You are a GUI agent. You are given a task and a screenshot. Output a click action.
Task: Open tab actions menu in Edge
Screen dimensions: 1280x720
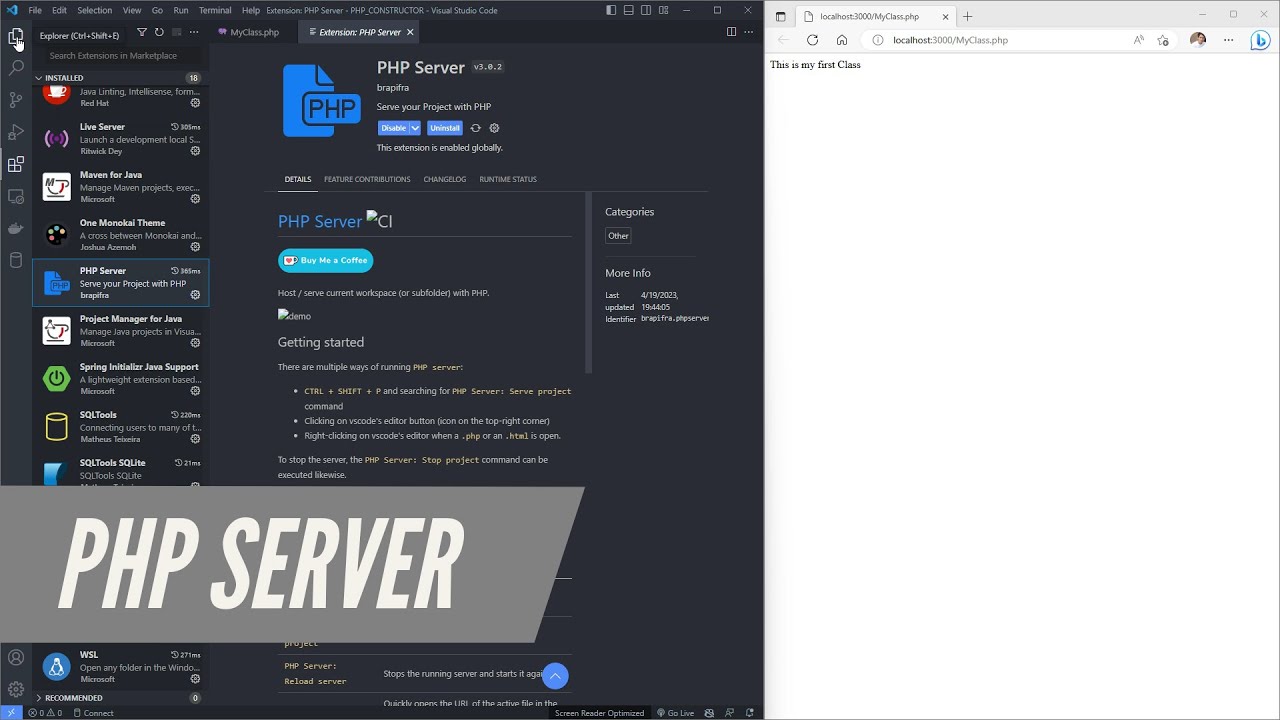pos(781,16)
